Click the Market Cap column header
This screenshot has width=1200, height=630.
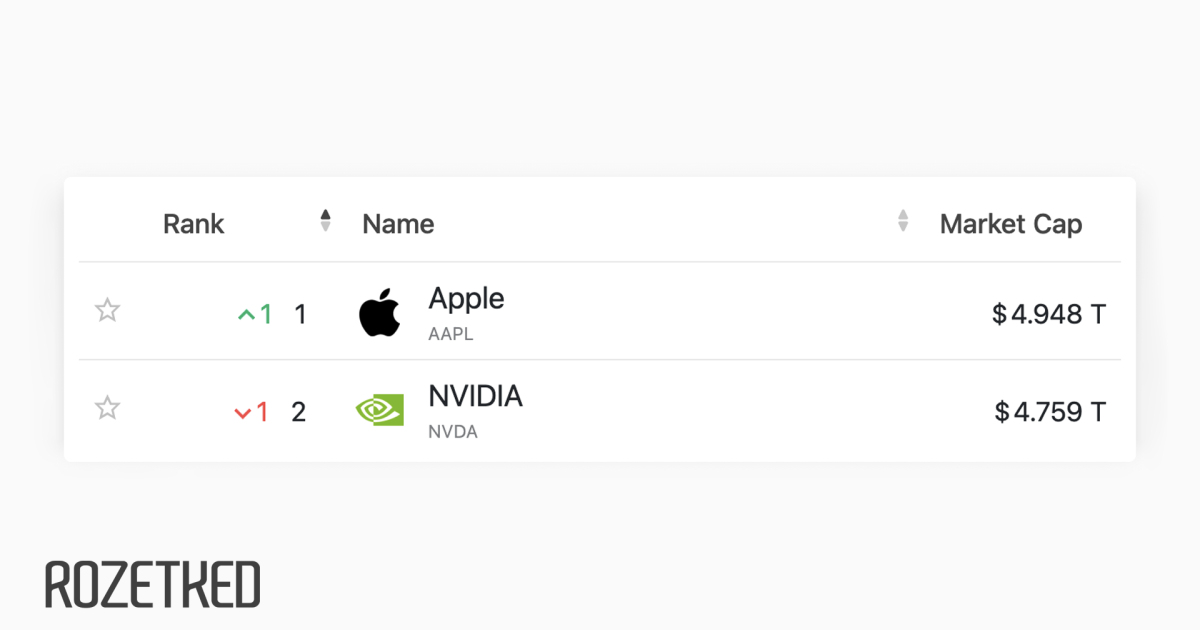(1011, 224)
